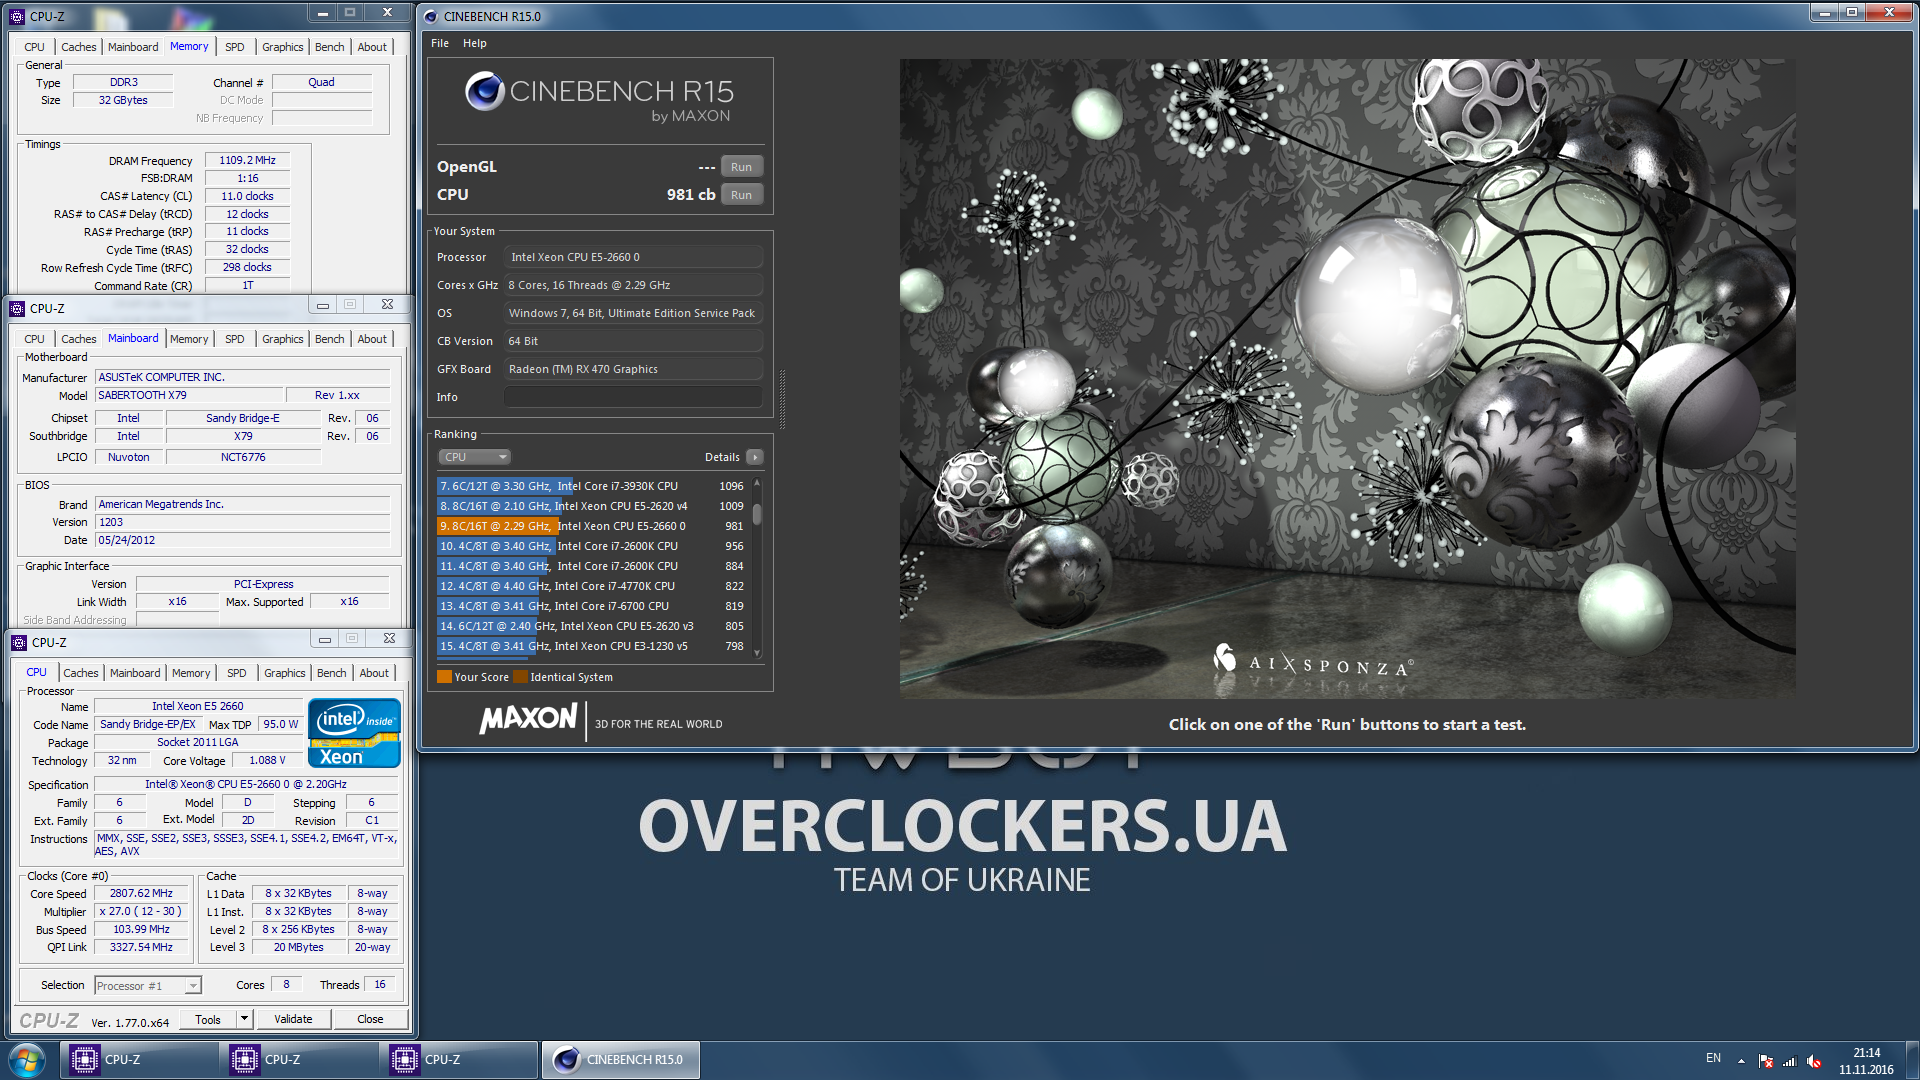Viewport: 1920px width, 1080px height.
Task: Click the ranking list scroll-down arrow
Action: [757, 653]
